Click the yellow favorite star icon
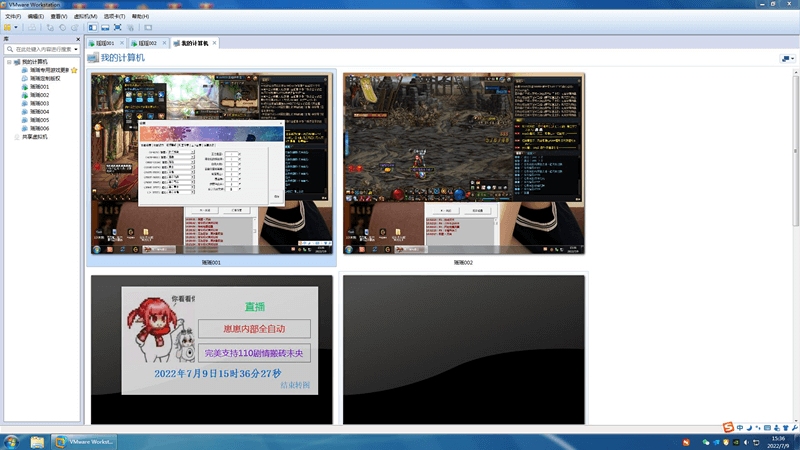 (x=74, y=70)
